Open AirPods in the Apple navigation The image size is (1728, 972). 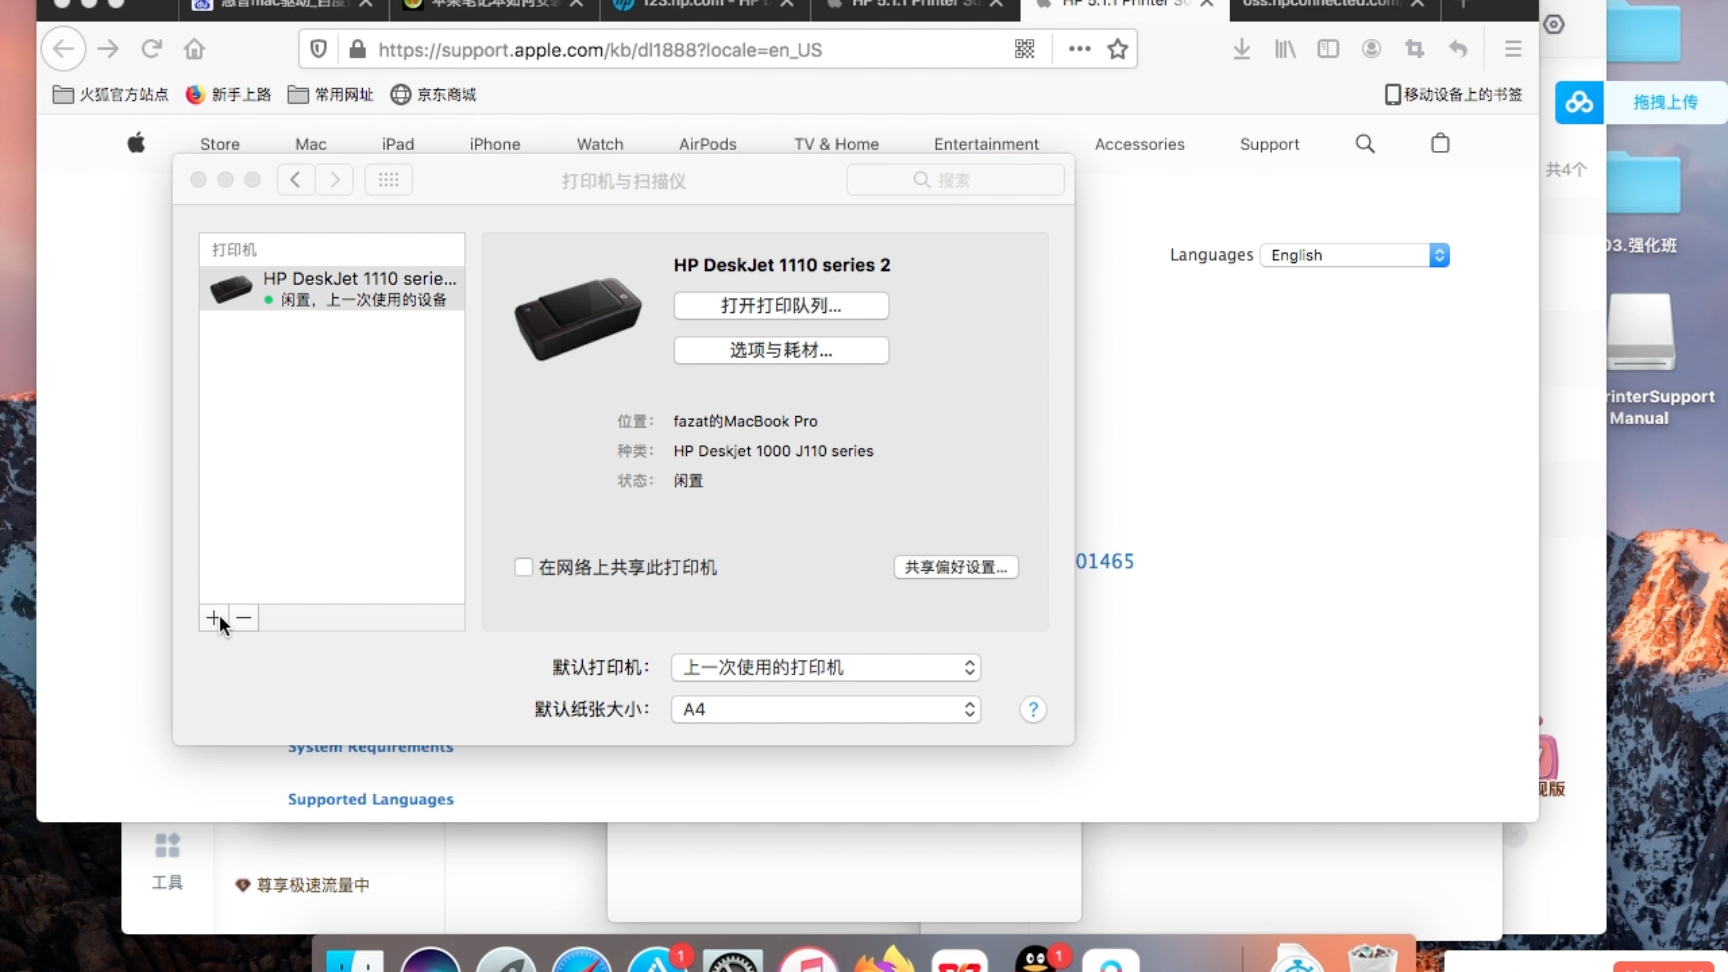[x=708, y=144]
